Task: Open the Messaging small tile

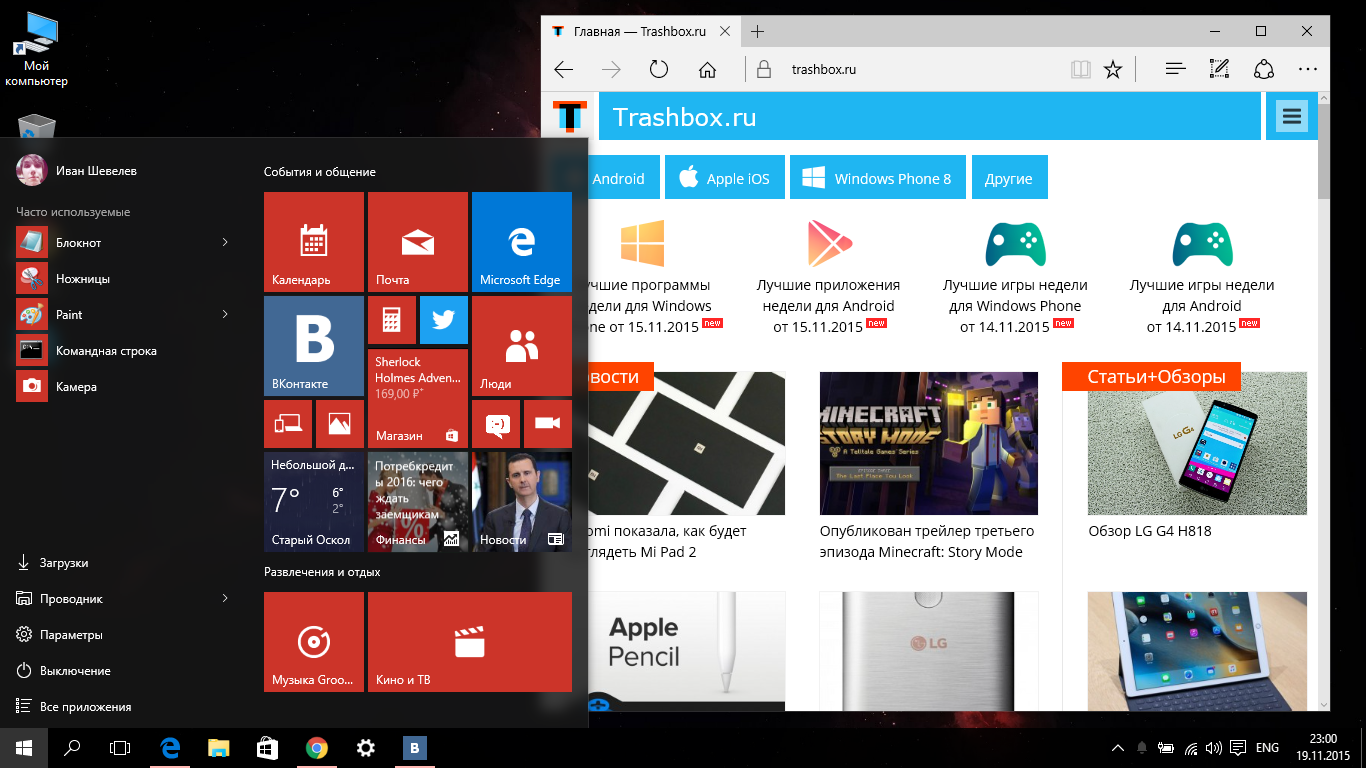Action: [x=495, y=424]
